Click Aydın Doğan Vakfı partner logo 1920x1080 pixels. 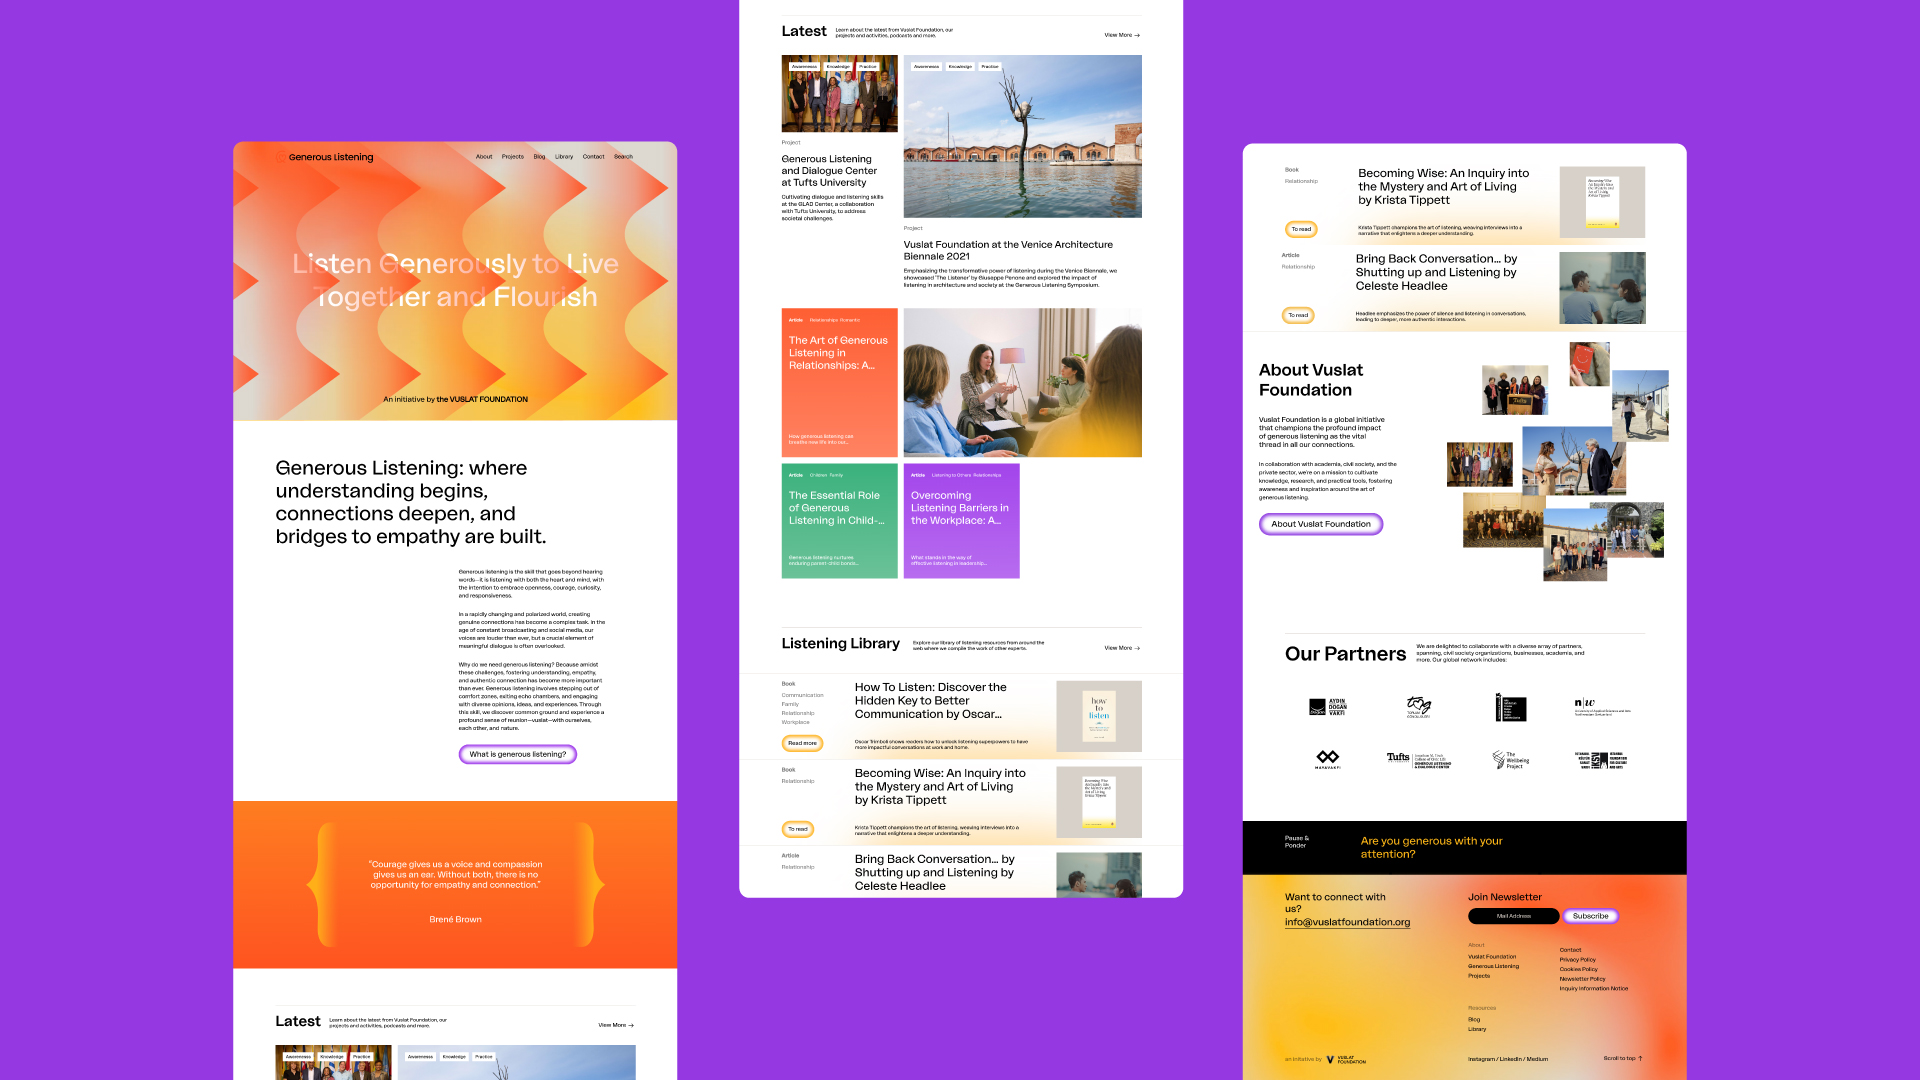(x=1328, y=707)
